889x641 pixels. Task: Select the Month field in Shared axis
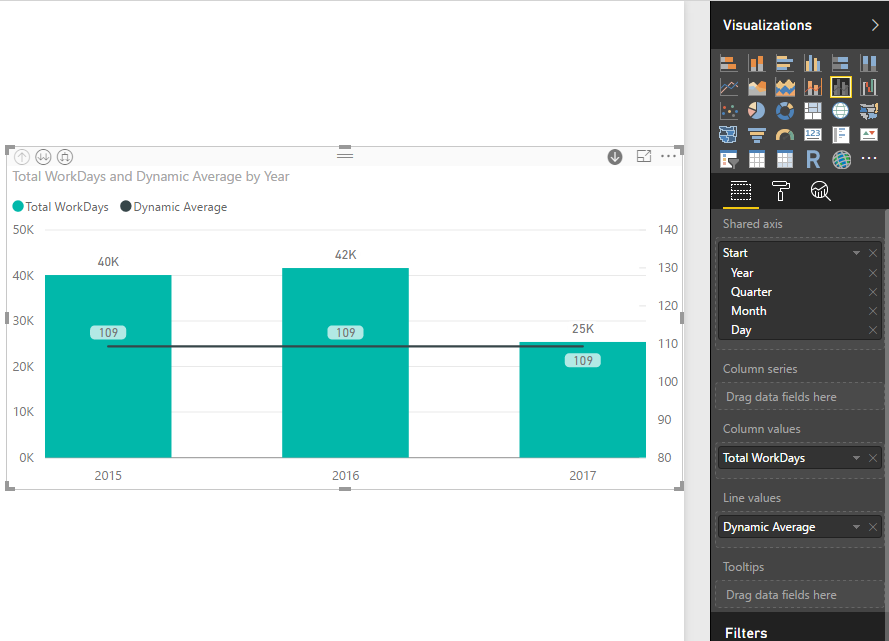click(748, 311)
